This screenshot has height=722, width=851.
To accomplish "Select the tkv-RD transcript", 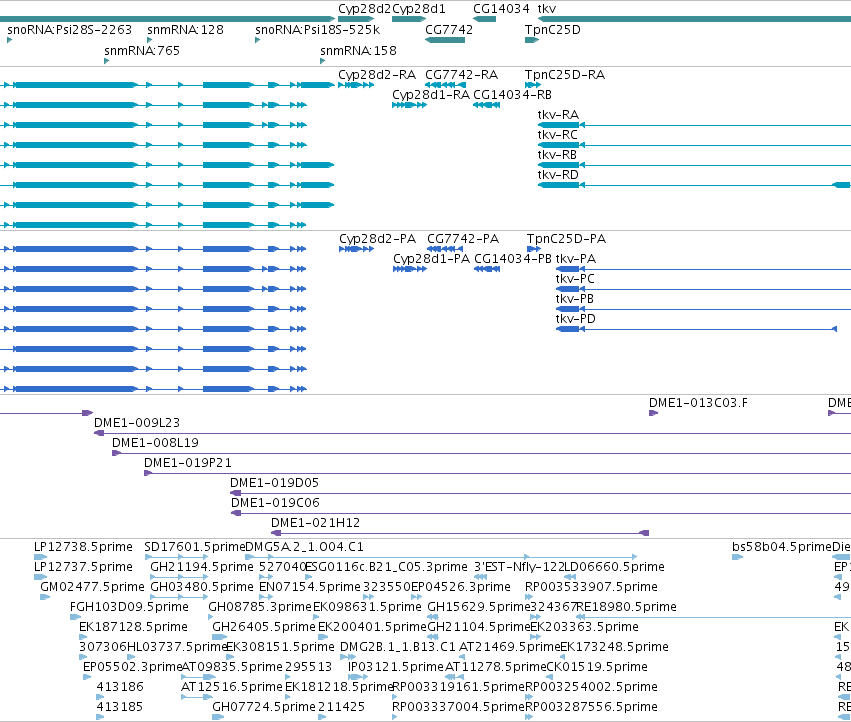I will pyautogui.click(x=558, y=175).
